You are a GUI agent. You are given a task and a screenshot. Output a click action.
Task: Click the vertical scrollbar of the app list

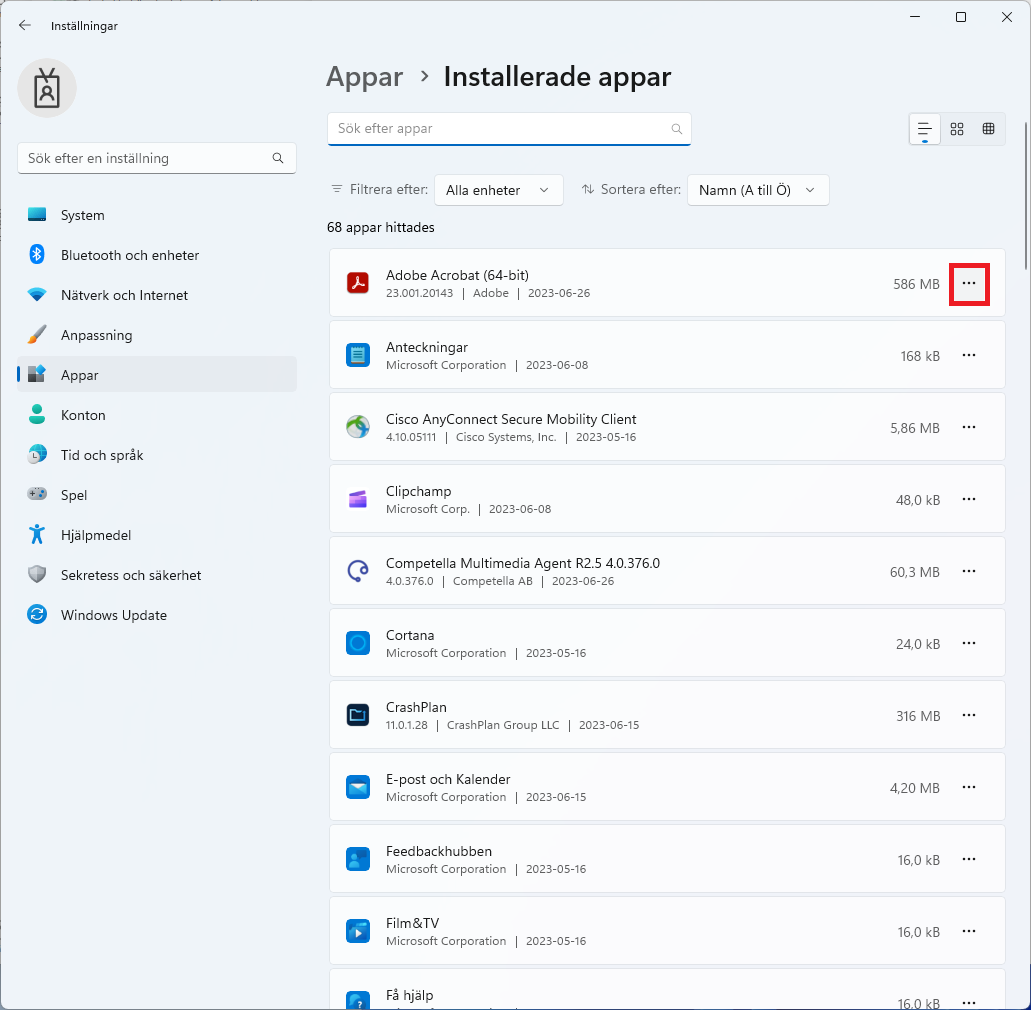click(1026, 196)
